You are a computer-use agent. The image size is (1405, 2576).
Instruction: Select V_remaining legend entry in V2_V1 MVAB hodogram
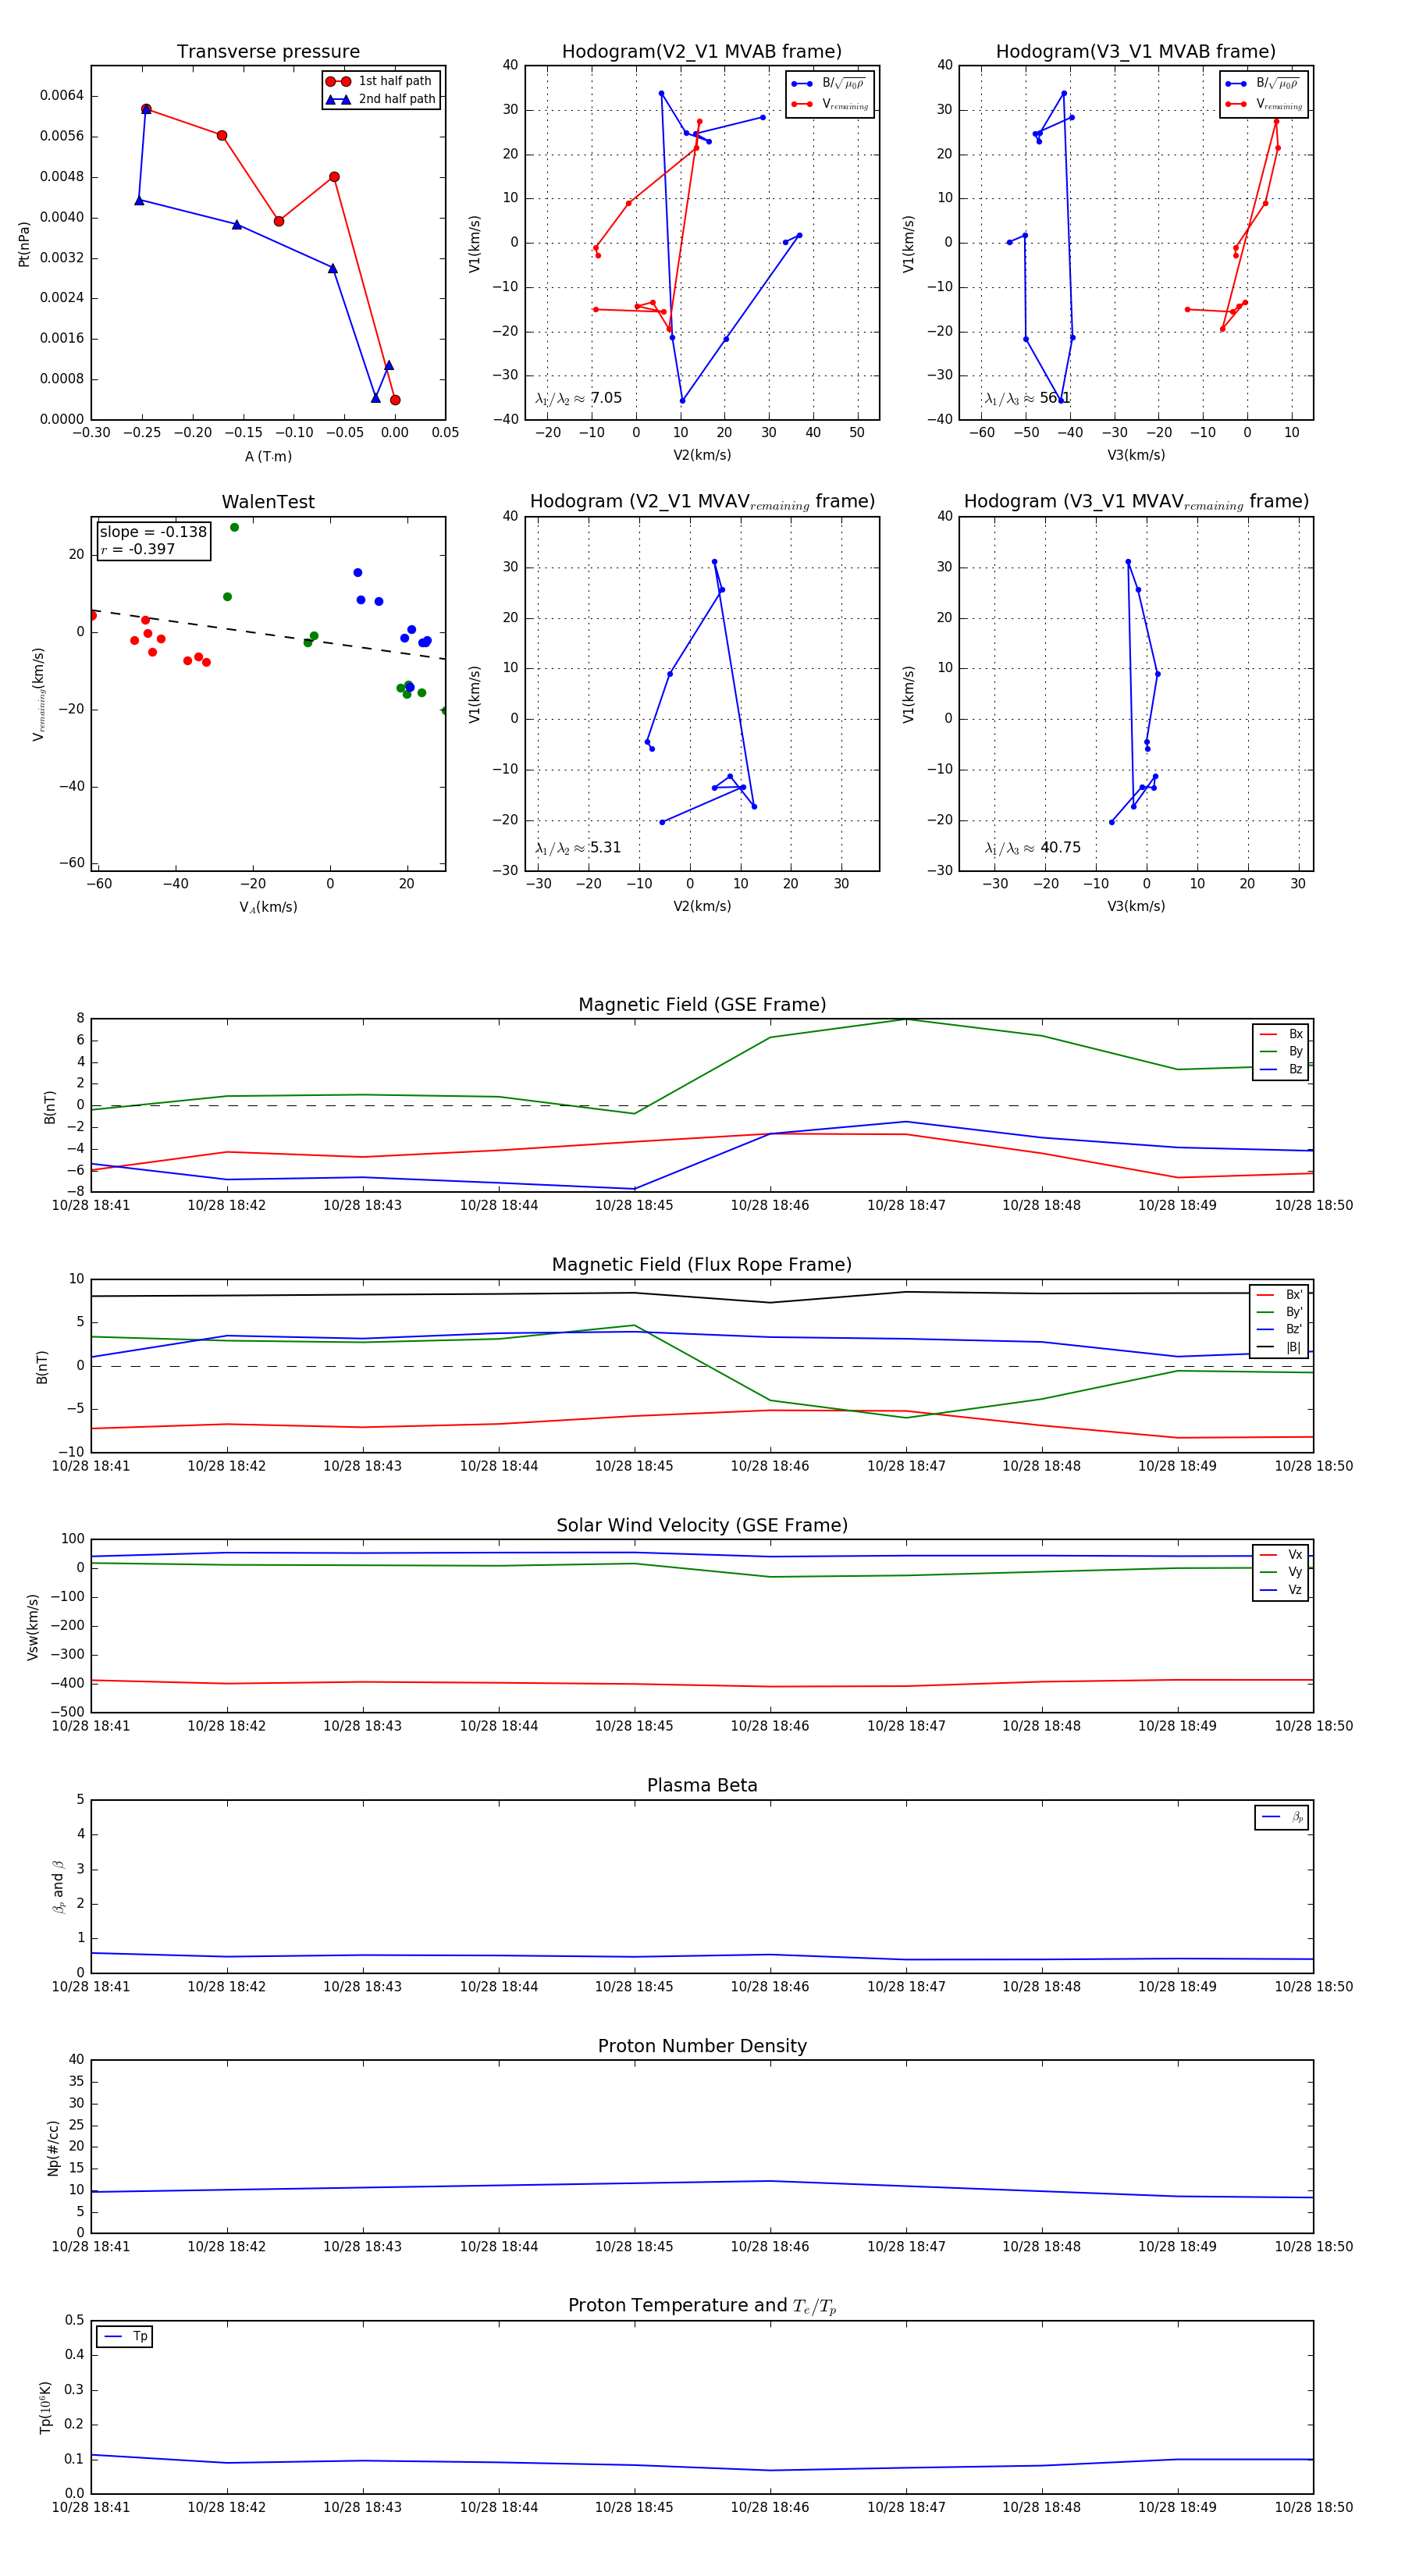pos(830,104)
